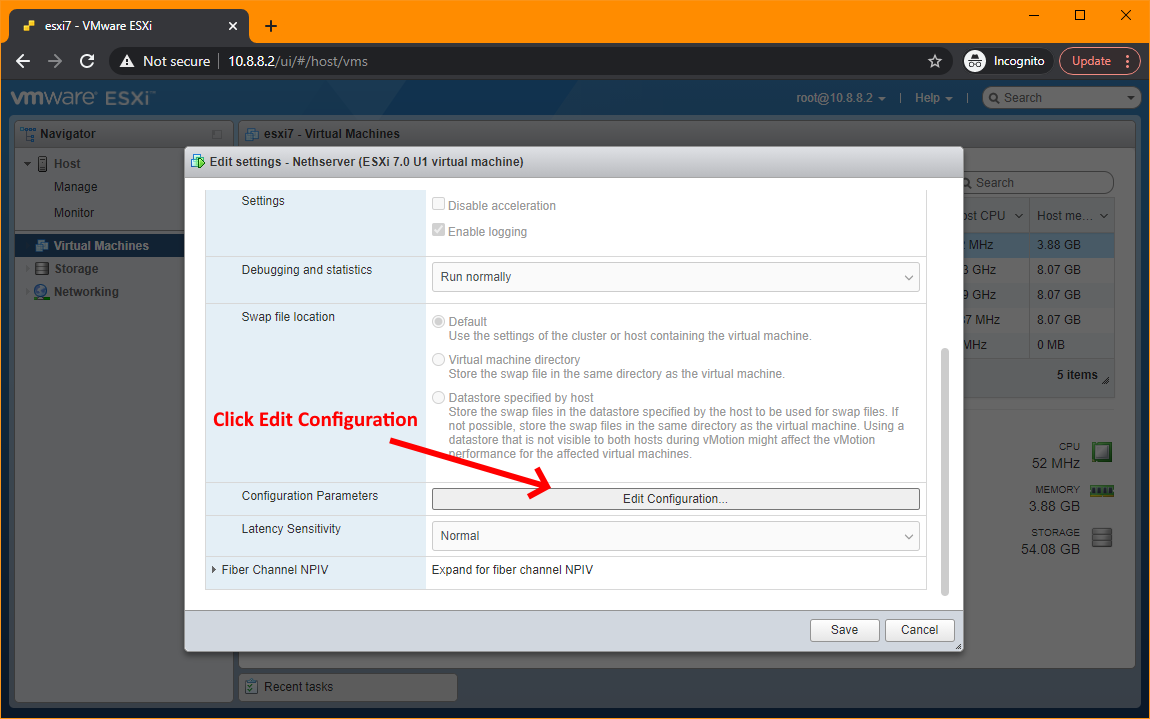Viewport: 1150px width, 719px height.
Task: Select Storage in Navigator
Action: click(76, 269)
